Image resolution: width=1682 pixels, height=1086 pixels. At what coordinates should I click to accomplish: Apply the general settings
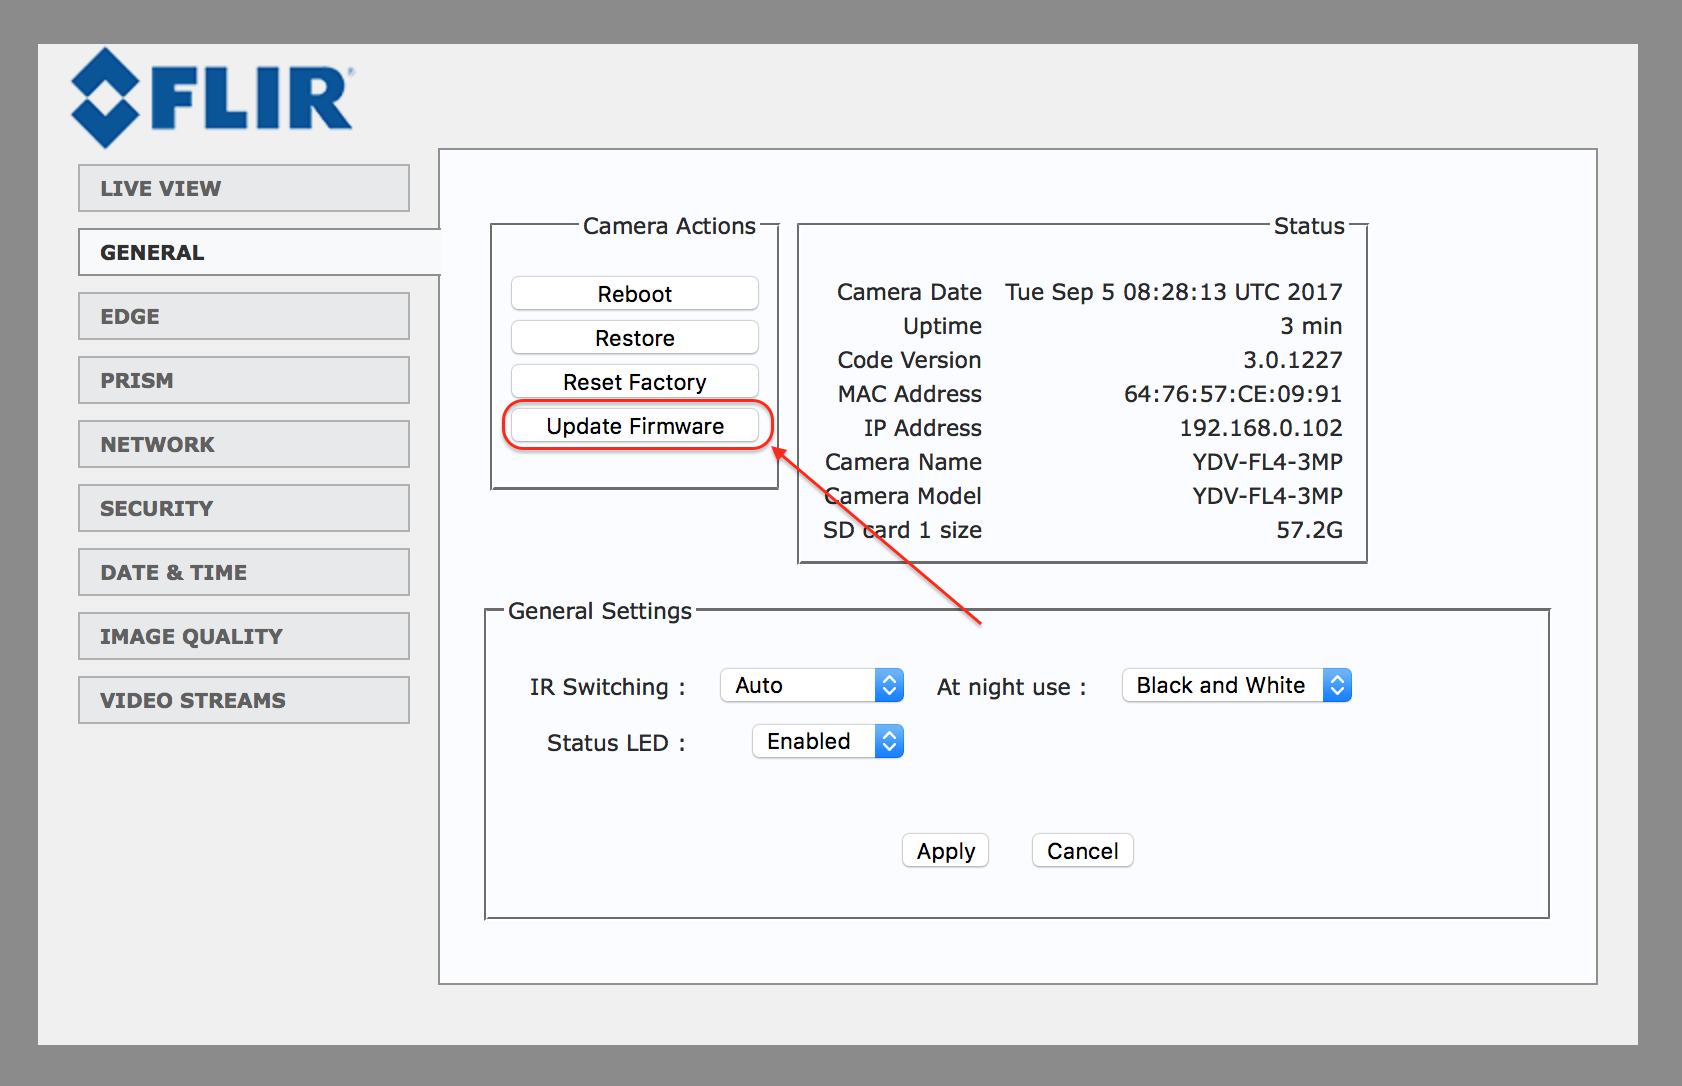[945, 851]
